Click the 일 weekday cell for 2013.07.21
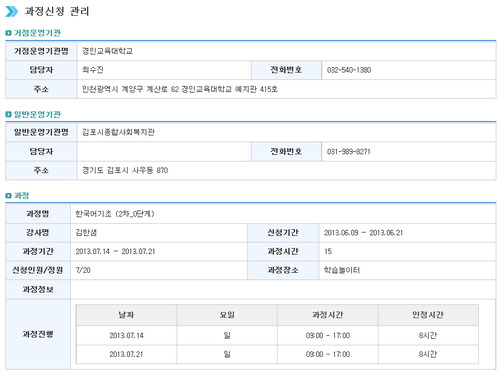The image size is (500, 372). click(x=227, y=354)
